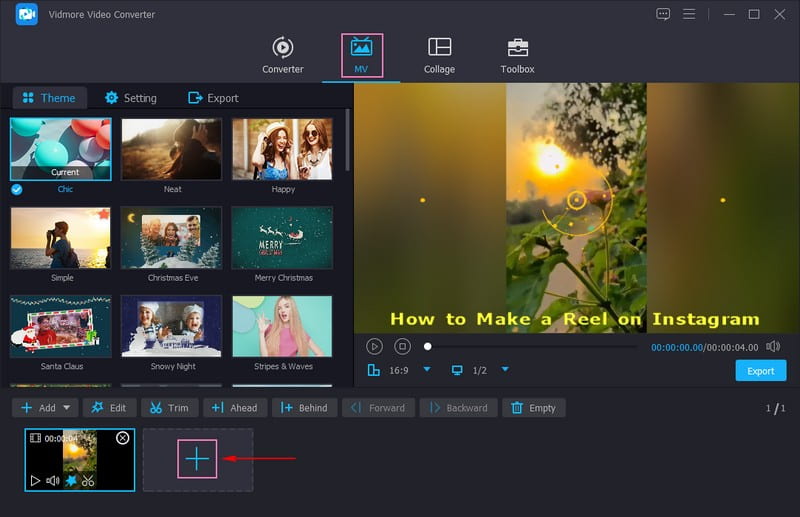Switch to the Setting tab
The height and width of the screenshot is (517, 800).
130,98
